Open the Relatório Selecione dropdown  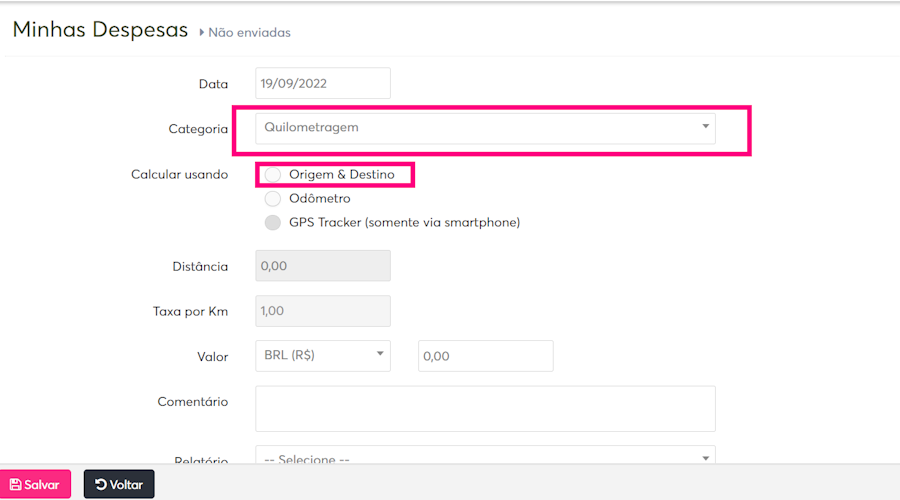[x=485, y=457]
